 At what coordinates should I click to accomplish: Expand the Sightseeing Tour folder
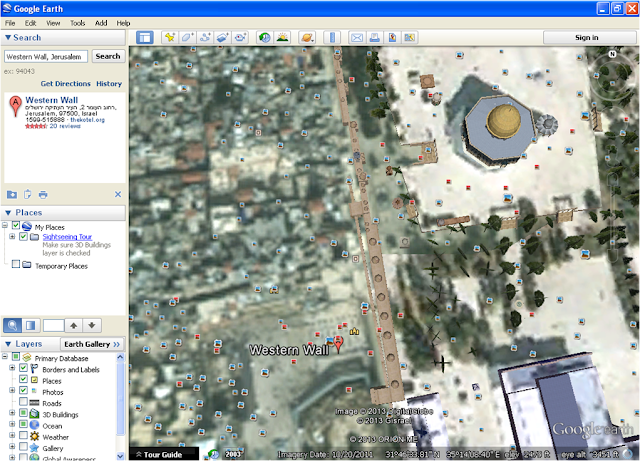point(12,236)
